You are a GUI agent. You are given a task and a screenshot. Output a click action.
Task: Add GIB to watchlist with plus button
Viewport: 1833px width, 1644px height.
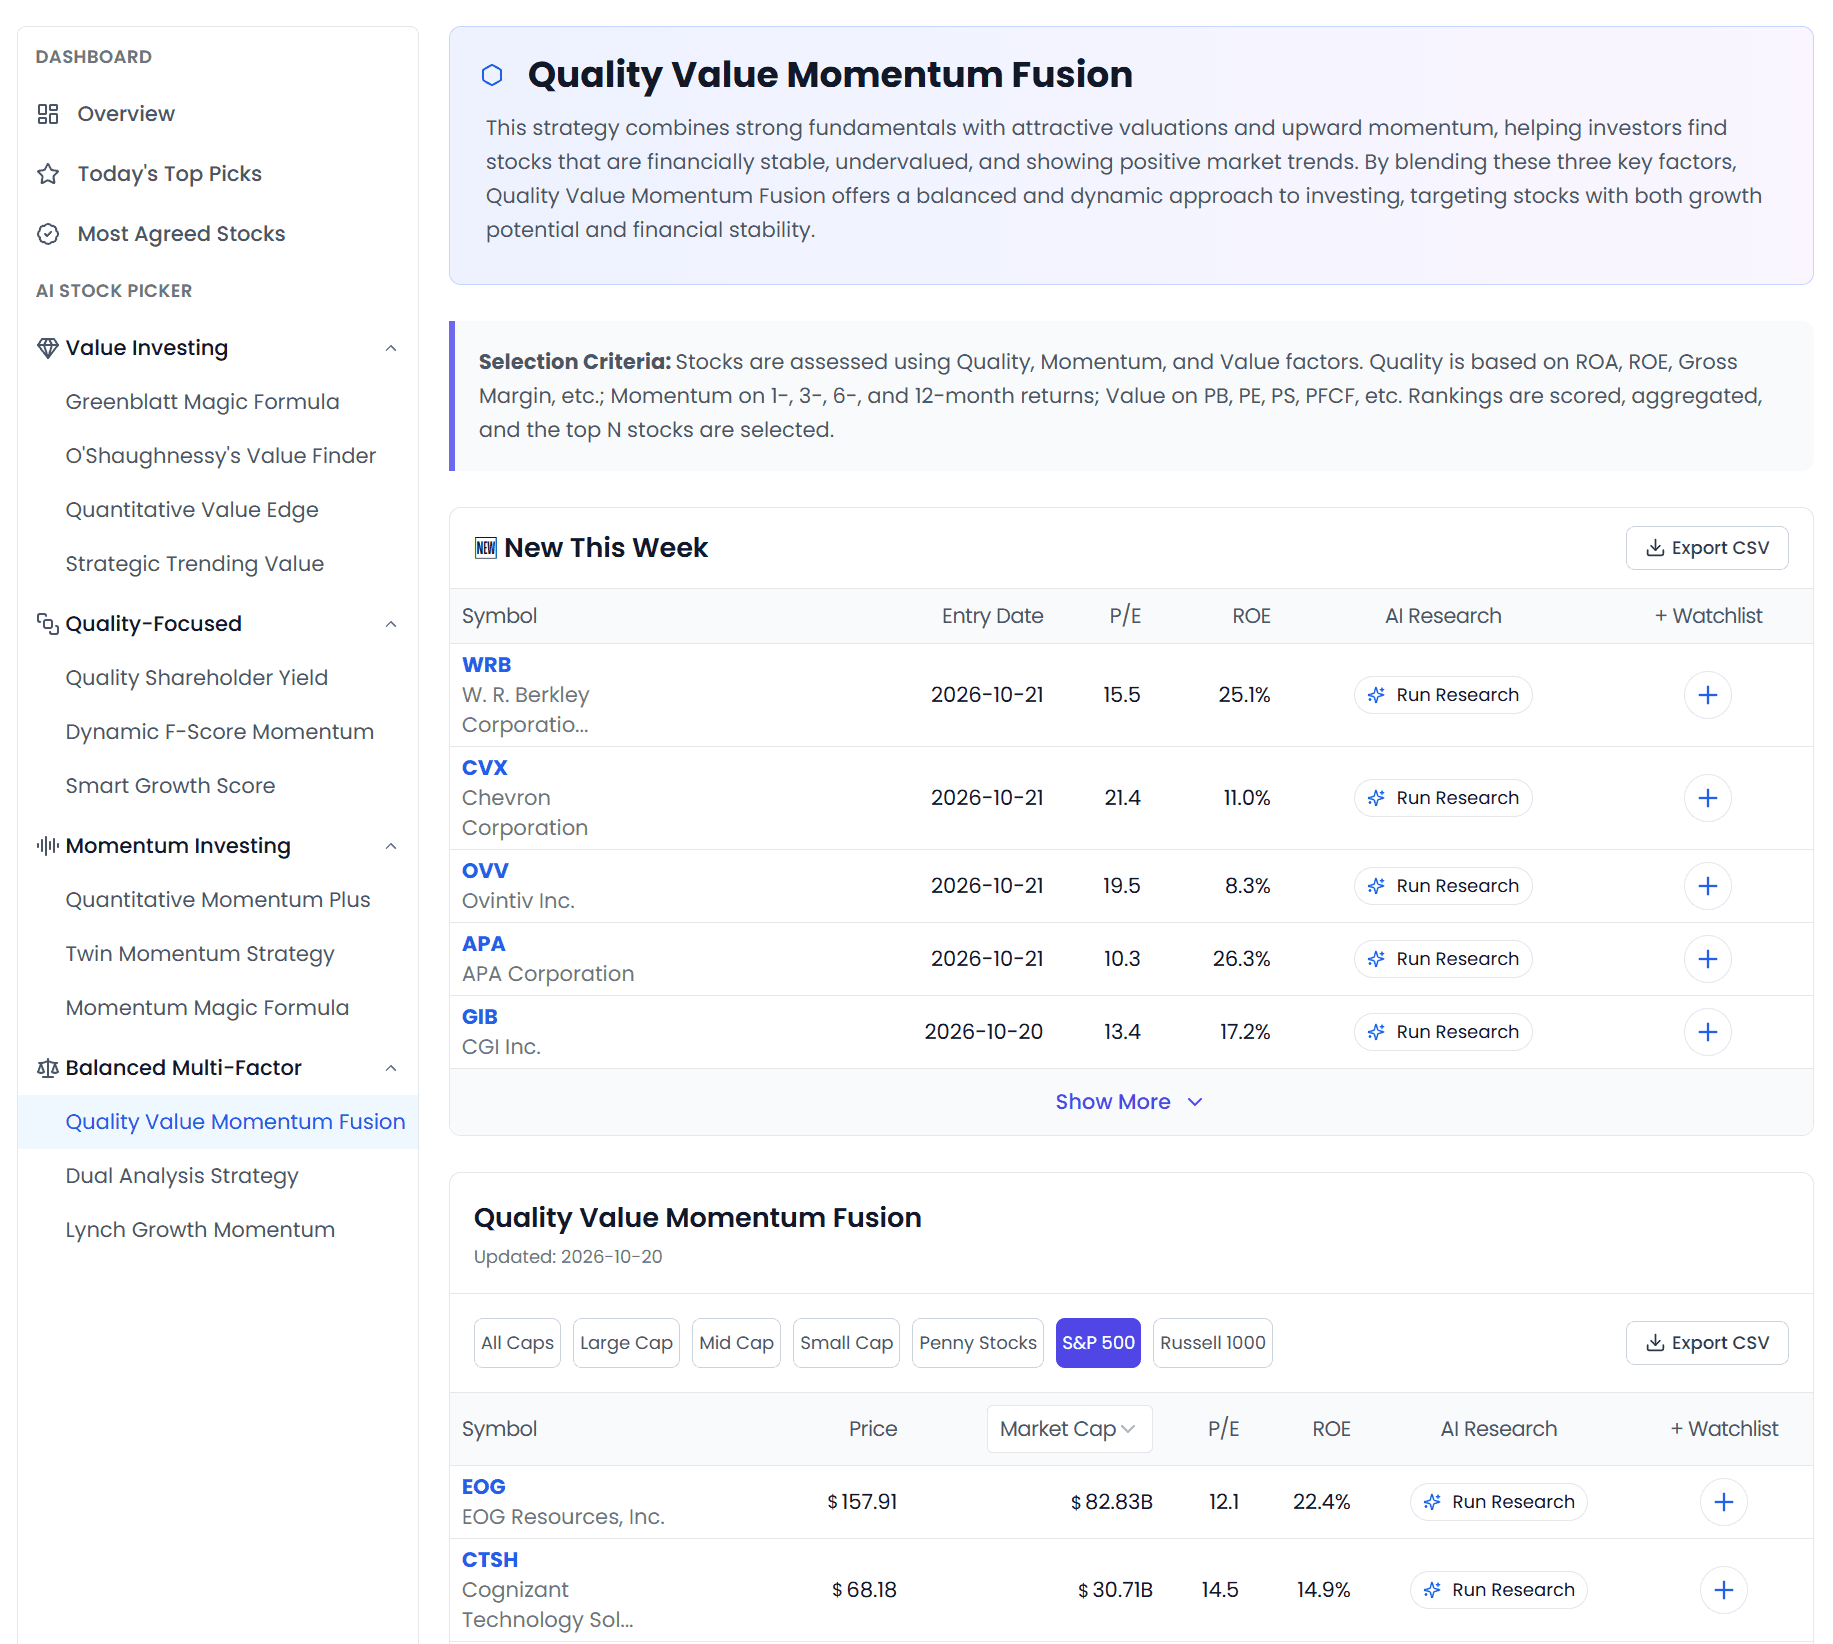click(x=1707, y=1032)
